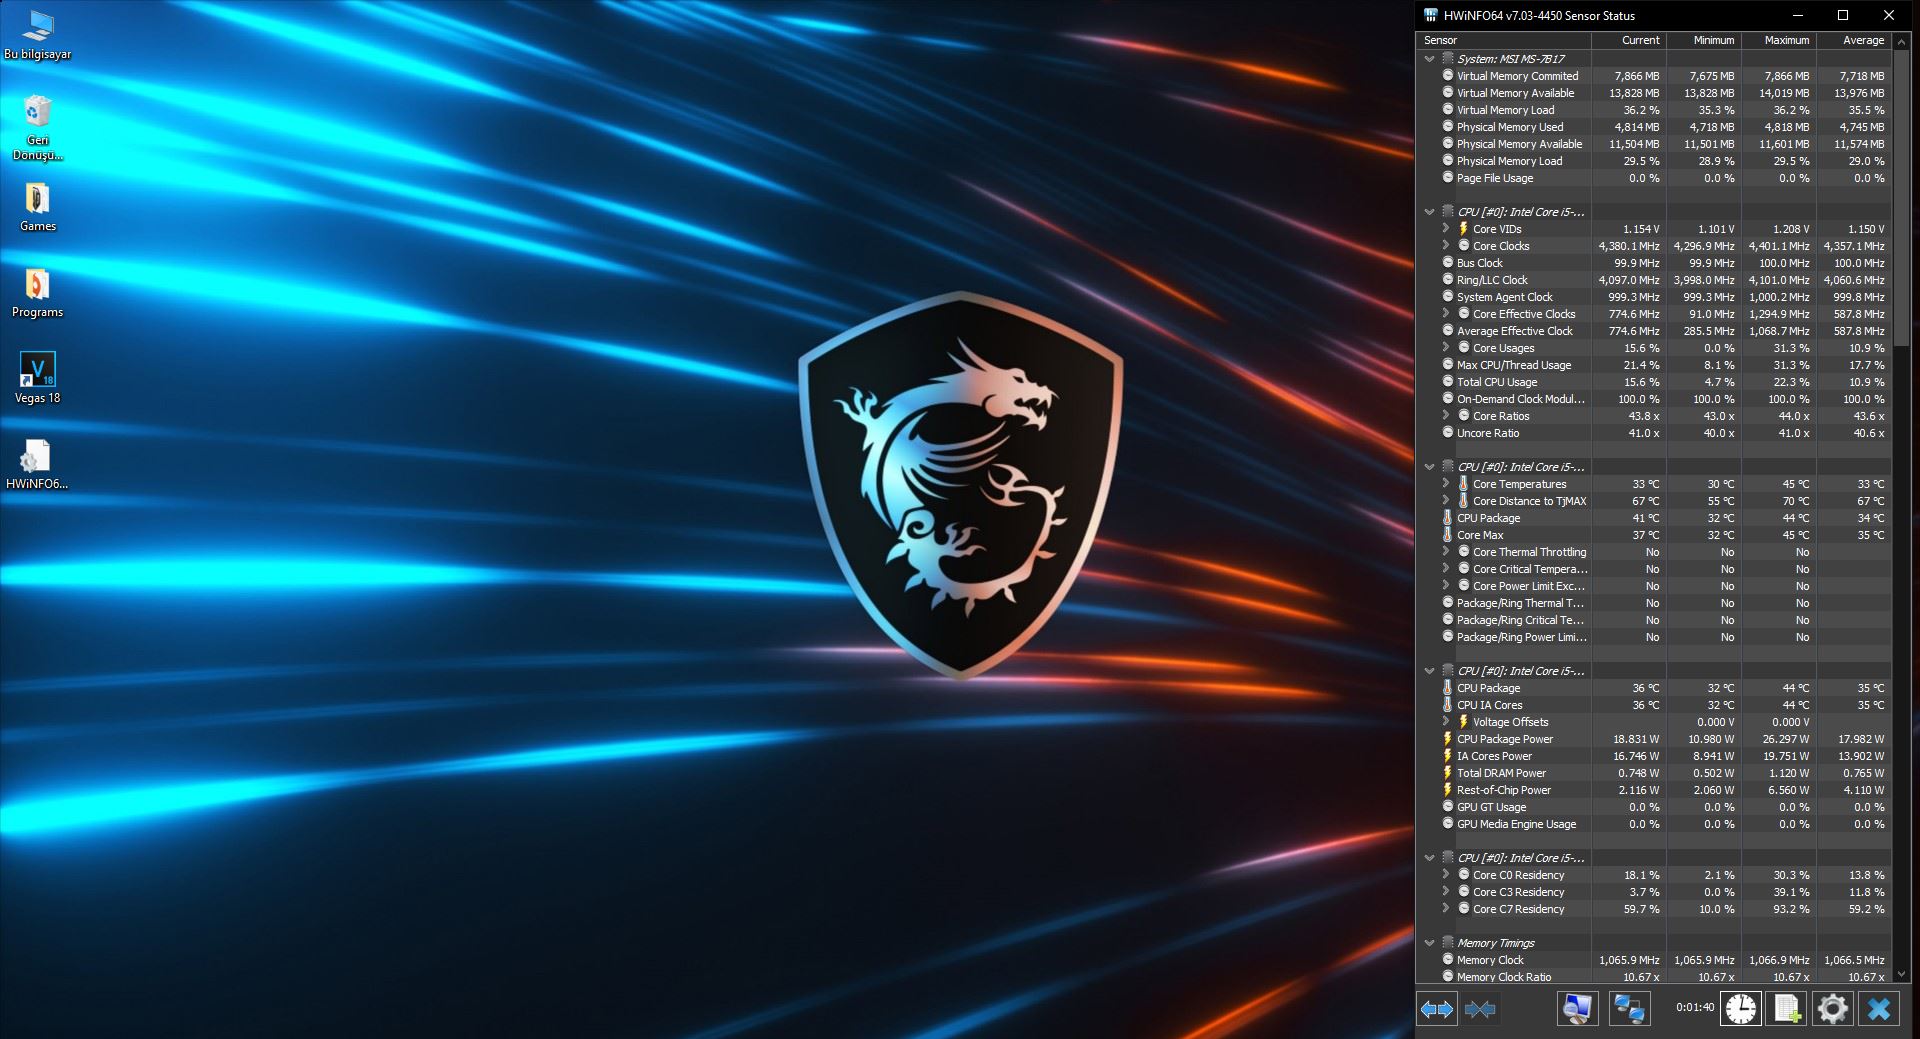Expand the Core C0 Residency row
The width and height of the screenshot is (1920, 1039).
pyautogui.click(x=1446, y=875)
